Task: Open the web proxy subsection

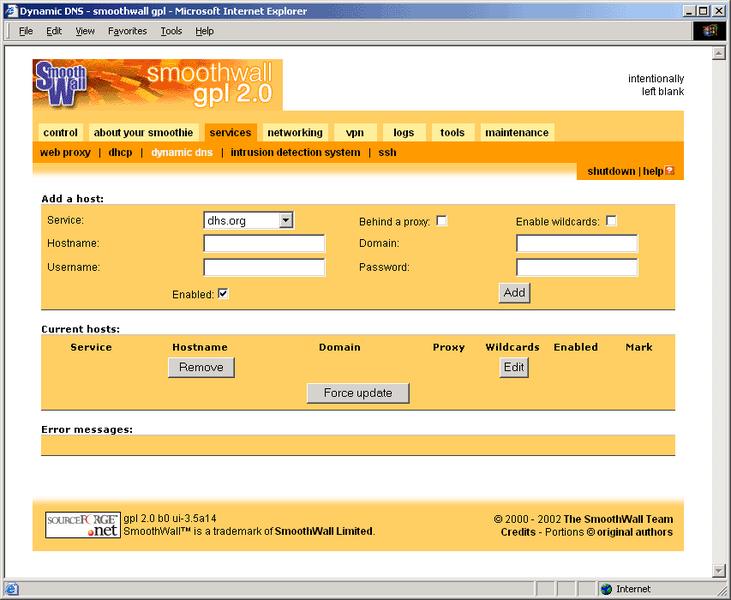Action: coord(65,152)
